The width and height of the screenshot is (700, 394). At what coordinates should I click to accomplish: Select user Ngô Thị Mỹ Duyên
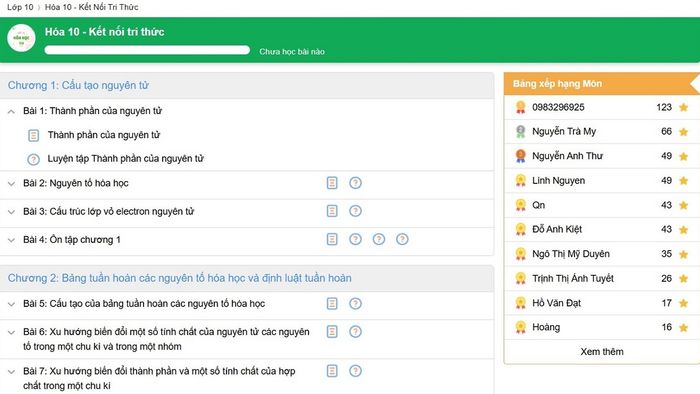point(571,254)
